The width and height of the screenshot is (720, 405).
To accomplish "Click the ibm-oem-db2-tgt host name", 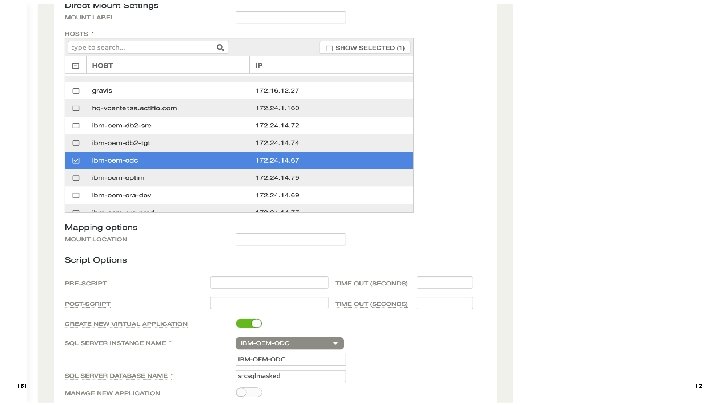I will pos(121,143).
